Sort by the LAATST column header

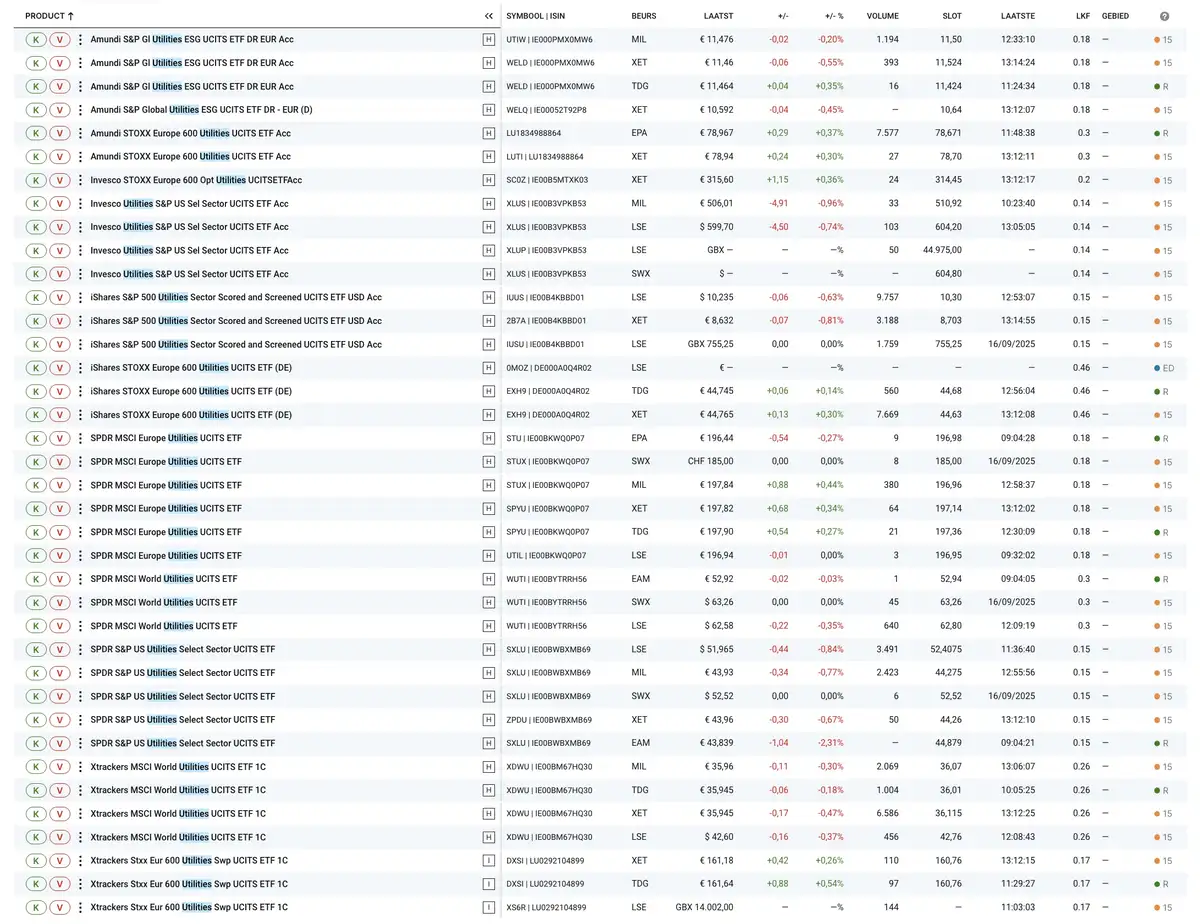pyautogui.click(x=718, y=16)
